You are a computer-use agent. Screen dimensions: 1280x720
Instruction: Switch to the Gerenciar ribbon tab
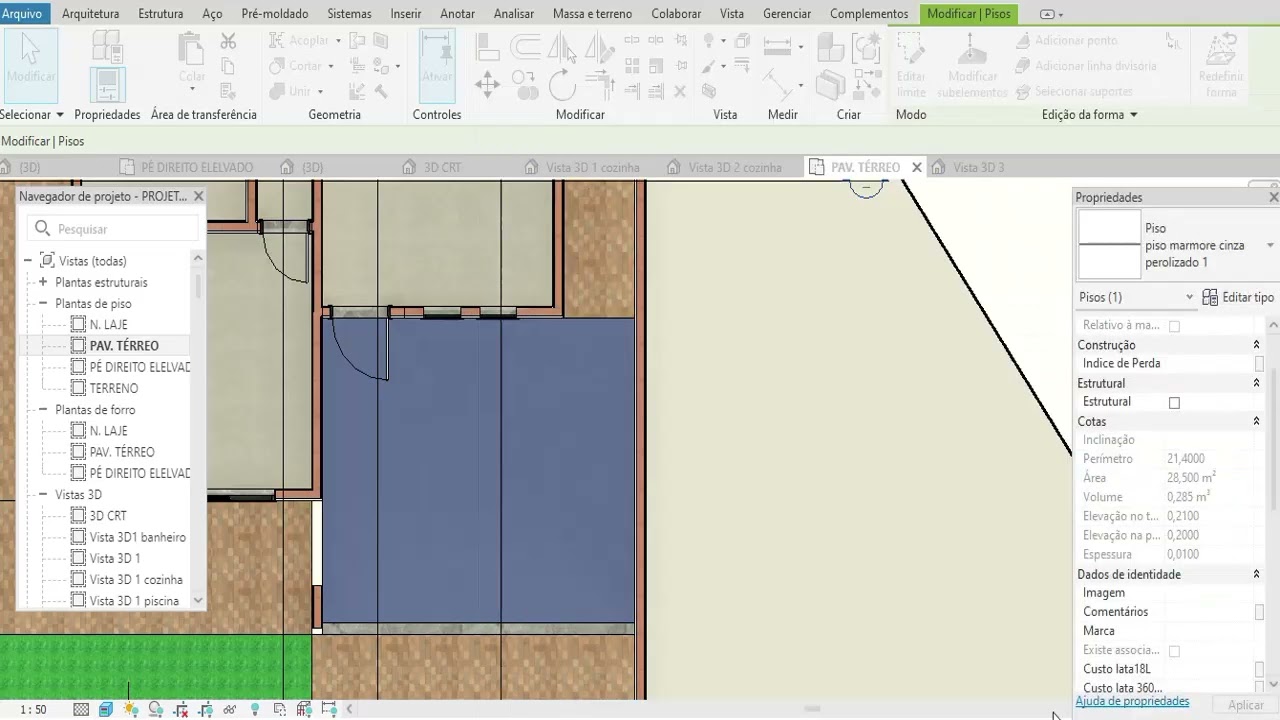[787, 14]
